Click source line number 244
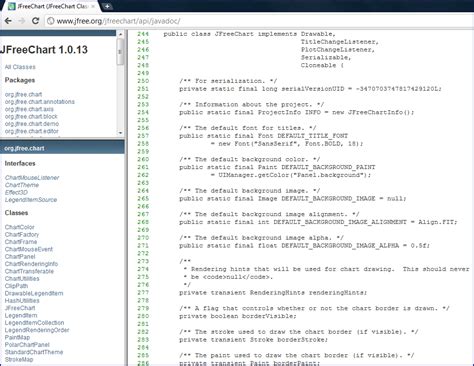The height and width of the screenshot is (366, 474). pyautogui.click(x=143, y=34)
